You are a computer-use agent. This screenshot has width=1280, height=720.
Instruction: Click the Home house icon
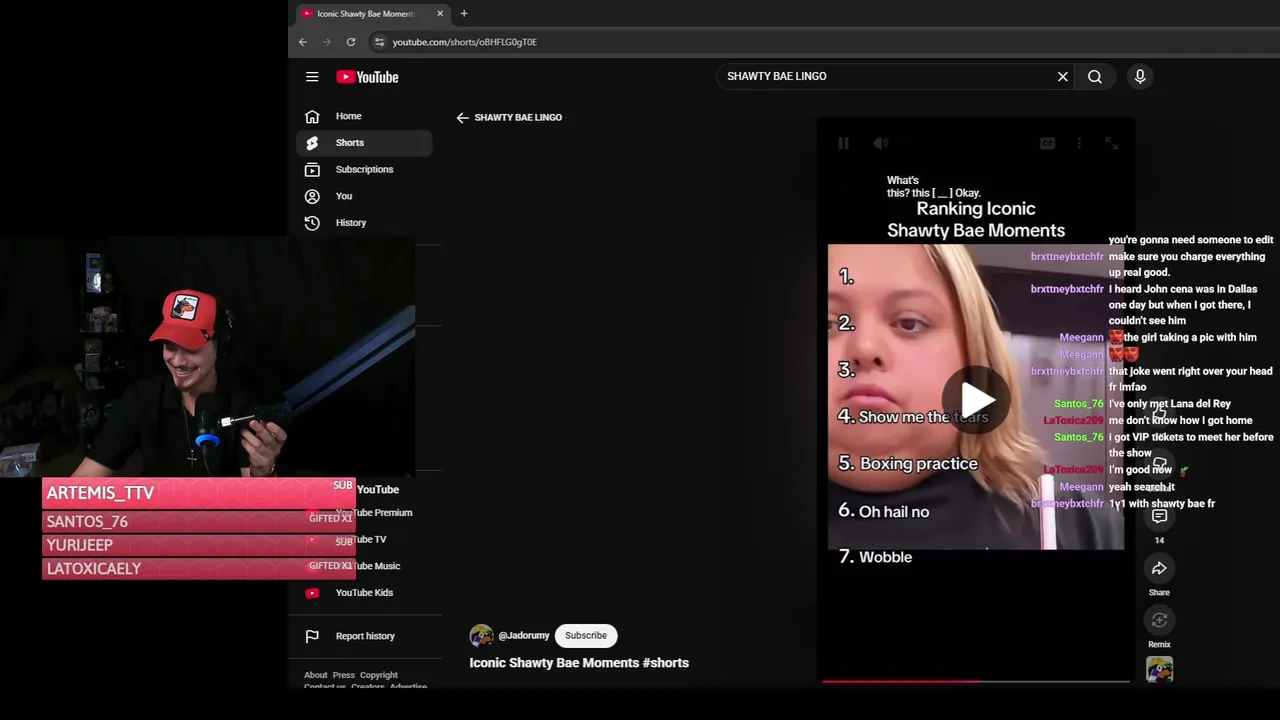[312, 116]
